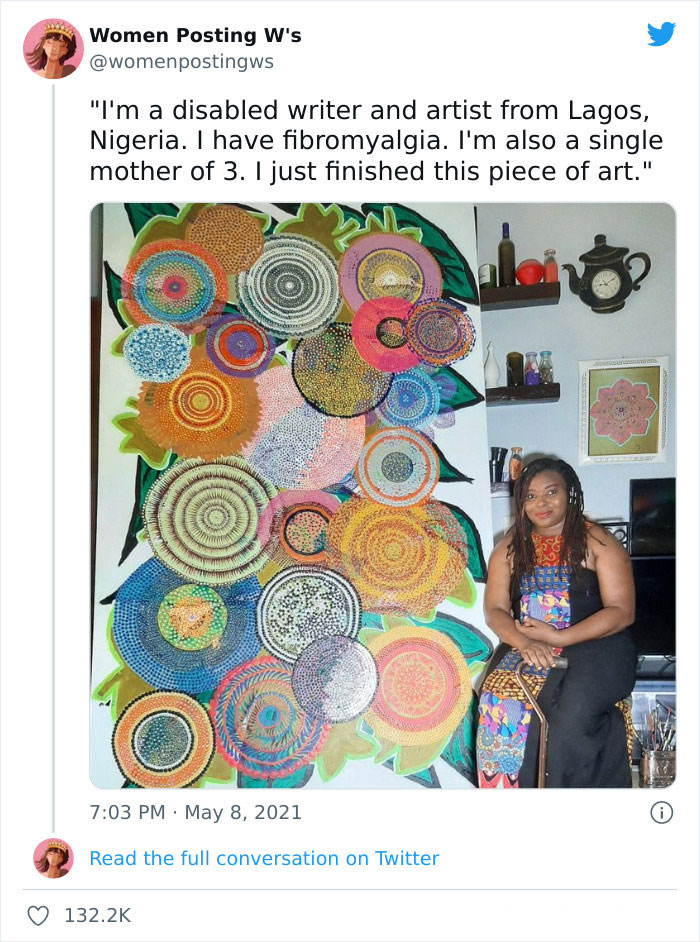The width and height of the screenshot is (700, 942).
Task: Toggle the like heart on the post
Action: 39,914
